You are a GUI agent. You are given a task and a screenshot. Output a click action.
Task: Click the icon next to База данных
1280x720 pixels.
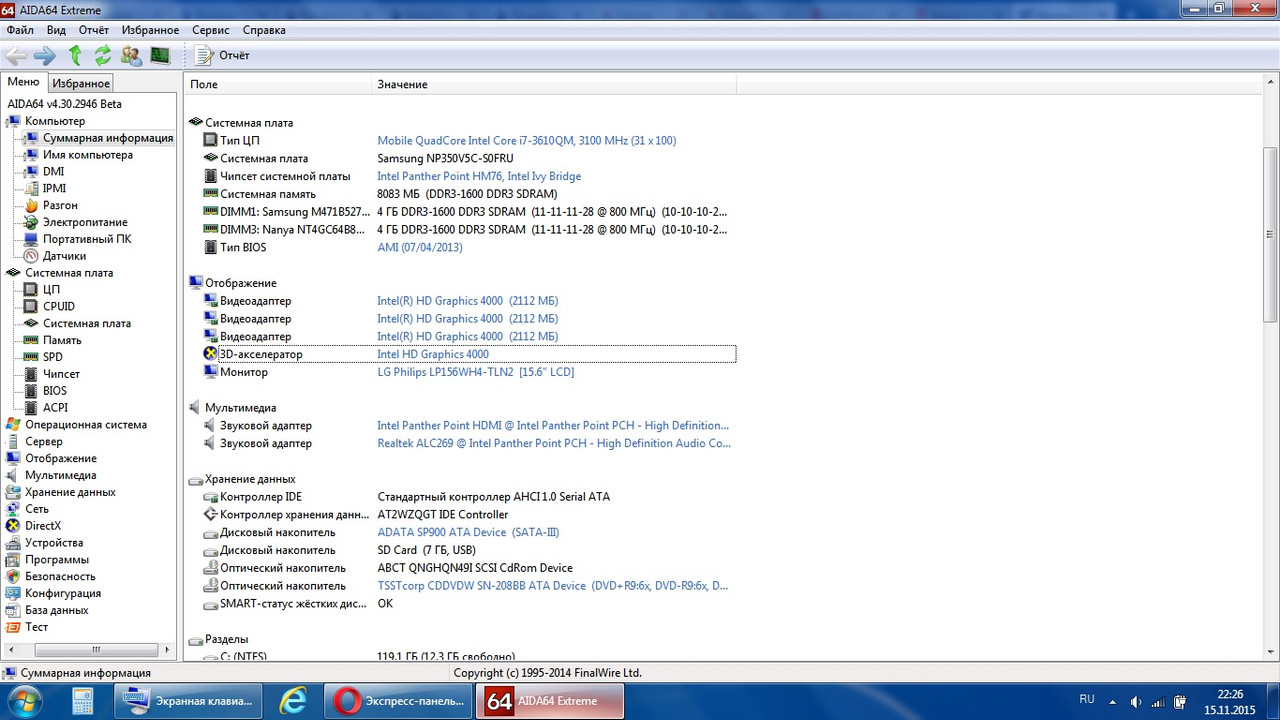coord(13,610)
